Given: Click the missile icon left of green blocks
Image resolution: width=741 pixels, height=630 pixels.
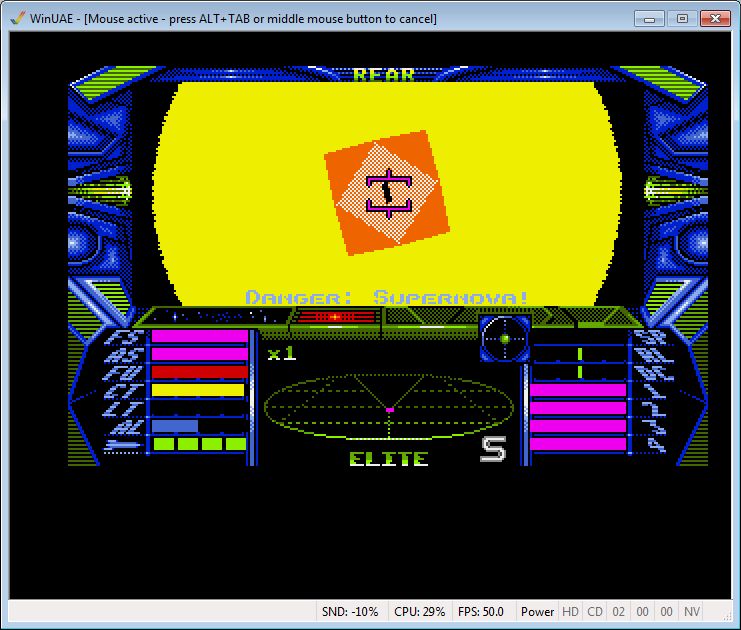Looking at the screenshot, I should point(123,445).
